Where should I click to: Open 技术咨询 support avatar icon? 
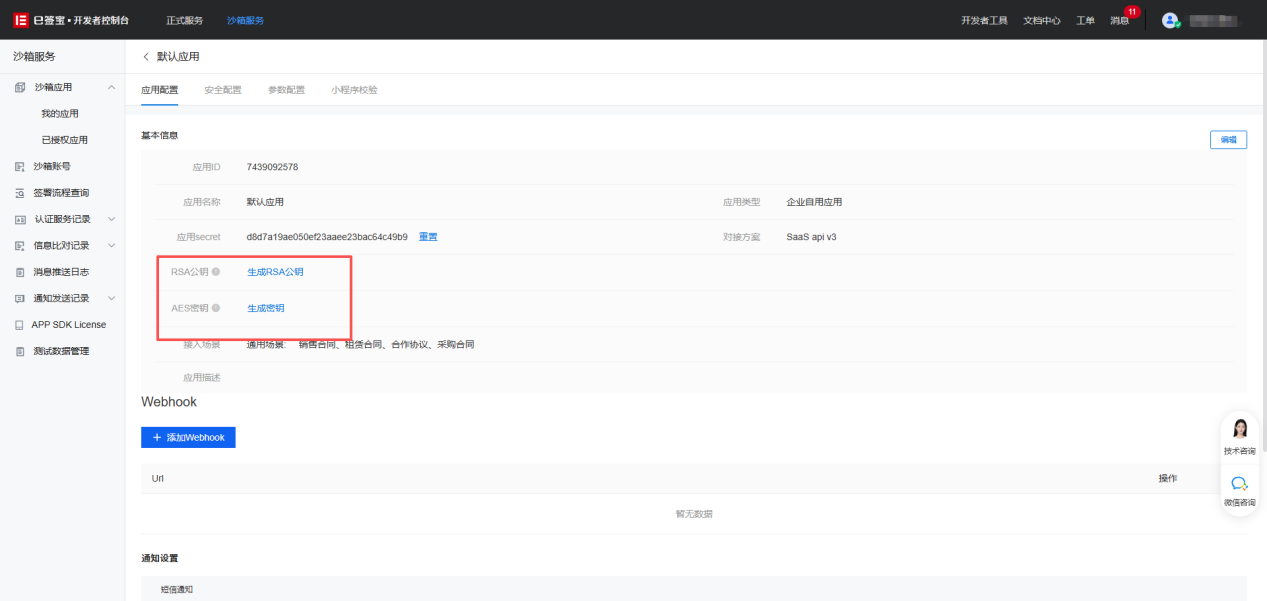1240,430
